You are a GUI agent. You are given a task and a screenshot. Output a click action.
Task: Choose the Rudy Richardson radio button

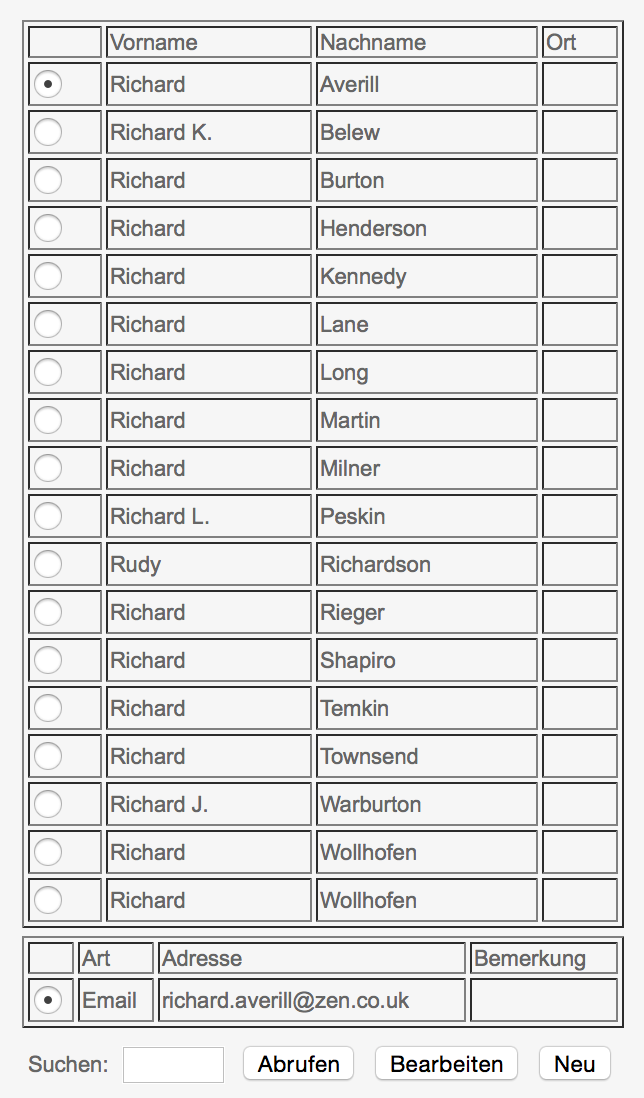click(48, 564)
